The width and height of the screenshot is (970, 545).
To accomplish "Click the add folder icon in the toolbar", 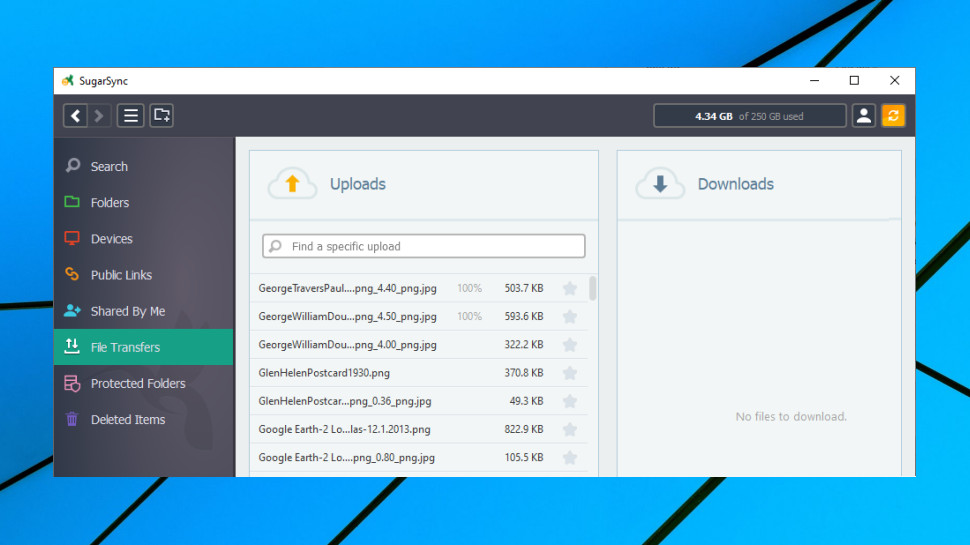I will tap(161, 116).
